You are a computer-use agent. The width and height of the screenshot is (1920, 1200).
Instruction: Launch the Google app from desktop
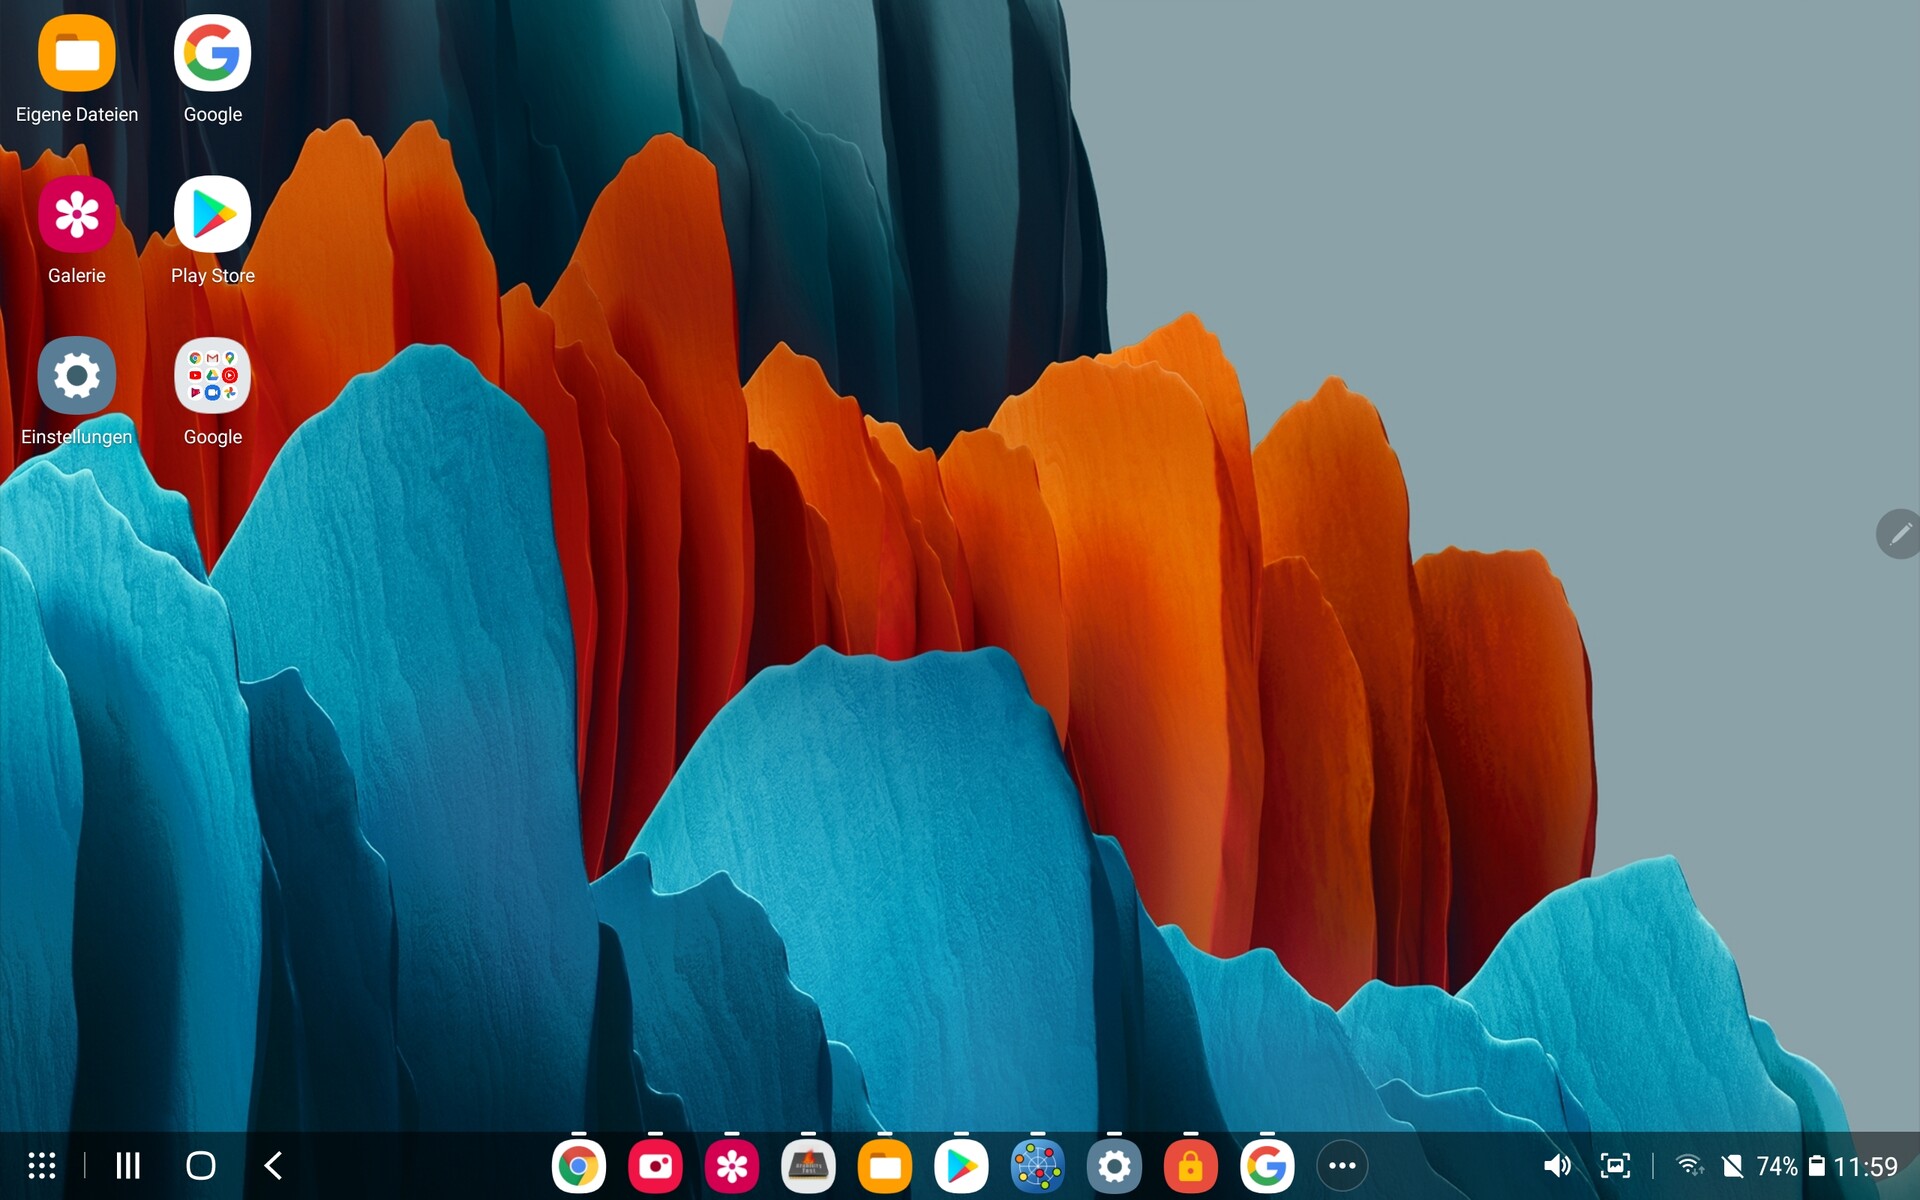click(x=212, y=54)
